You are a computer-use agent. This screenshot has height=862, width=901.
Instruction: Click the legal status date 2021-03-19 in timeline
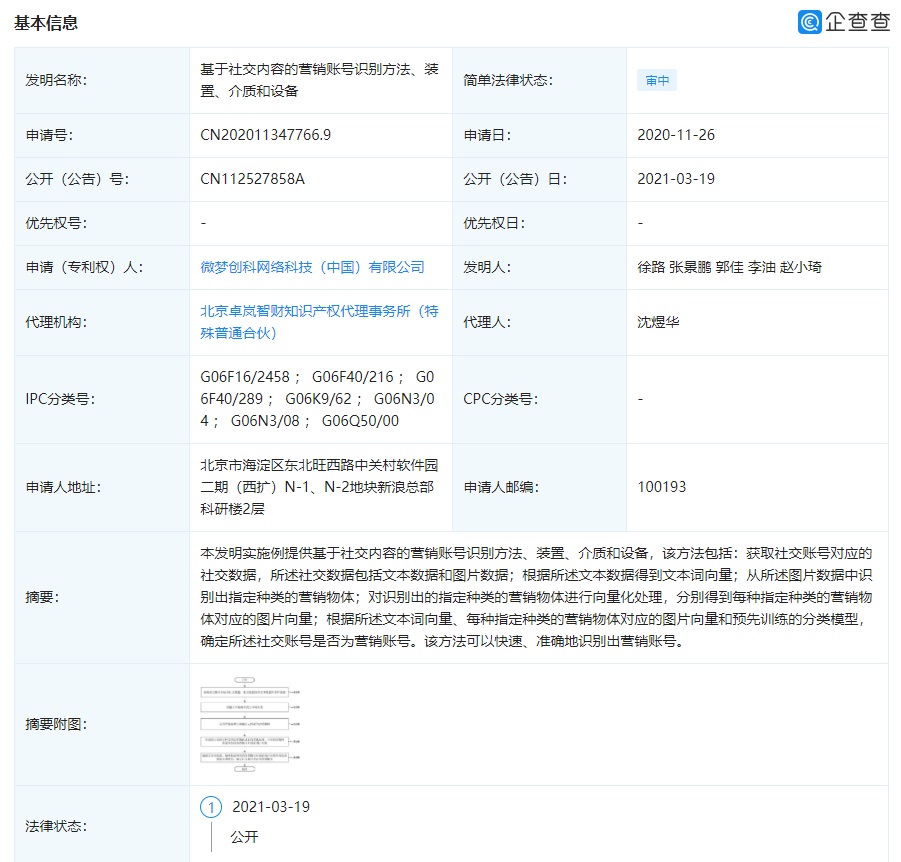click(271, 807)
